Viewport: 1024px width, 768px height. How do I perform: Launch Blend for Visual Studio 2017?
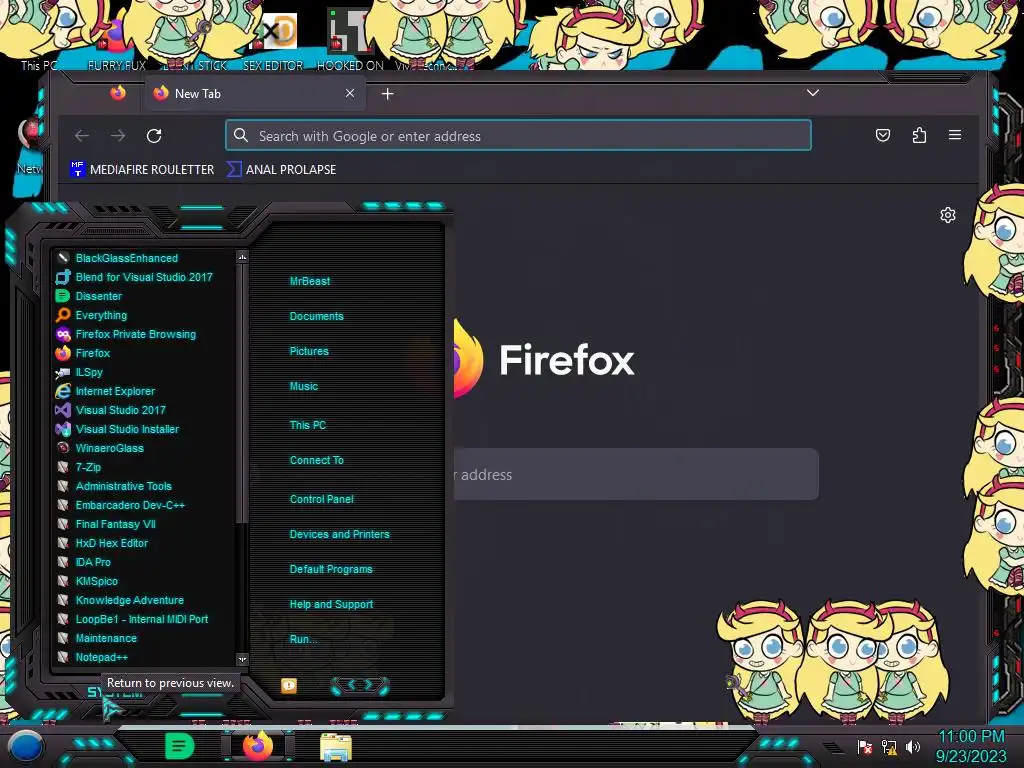(135, 277)
